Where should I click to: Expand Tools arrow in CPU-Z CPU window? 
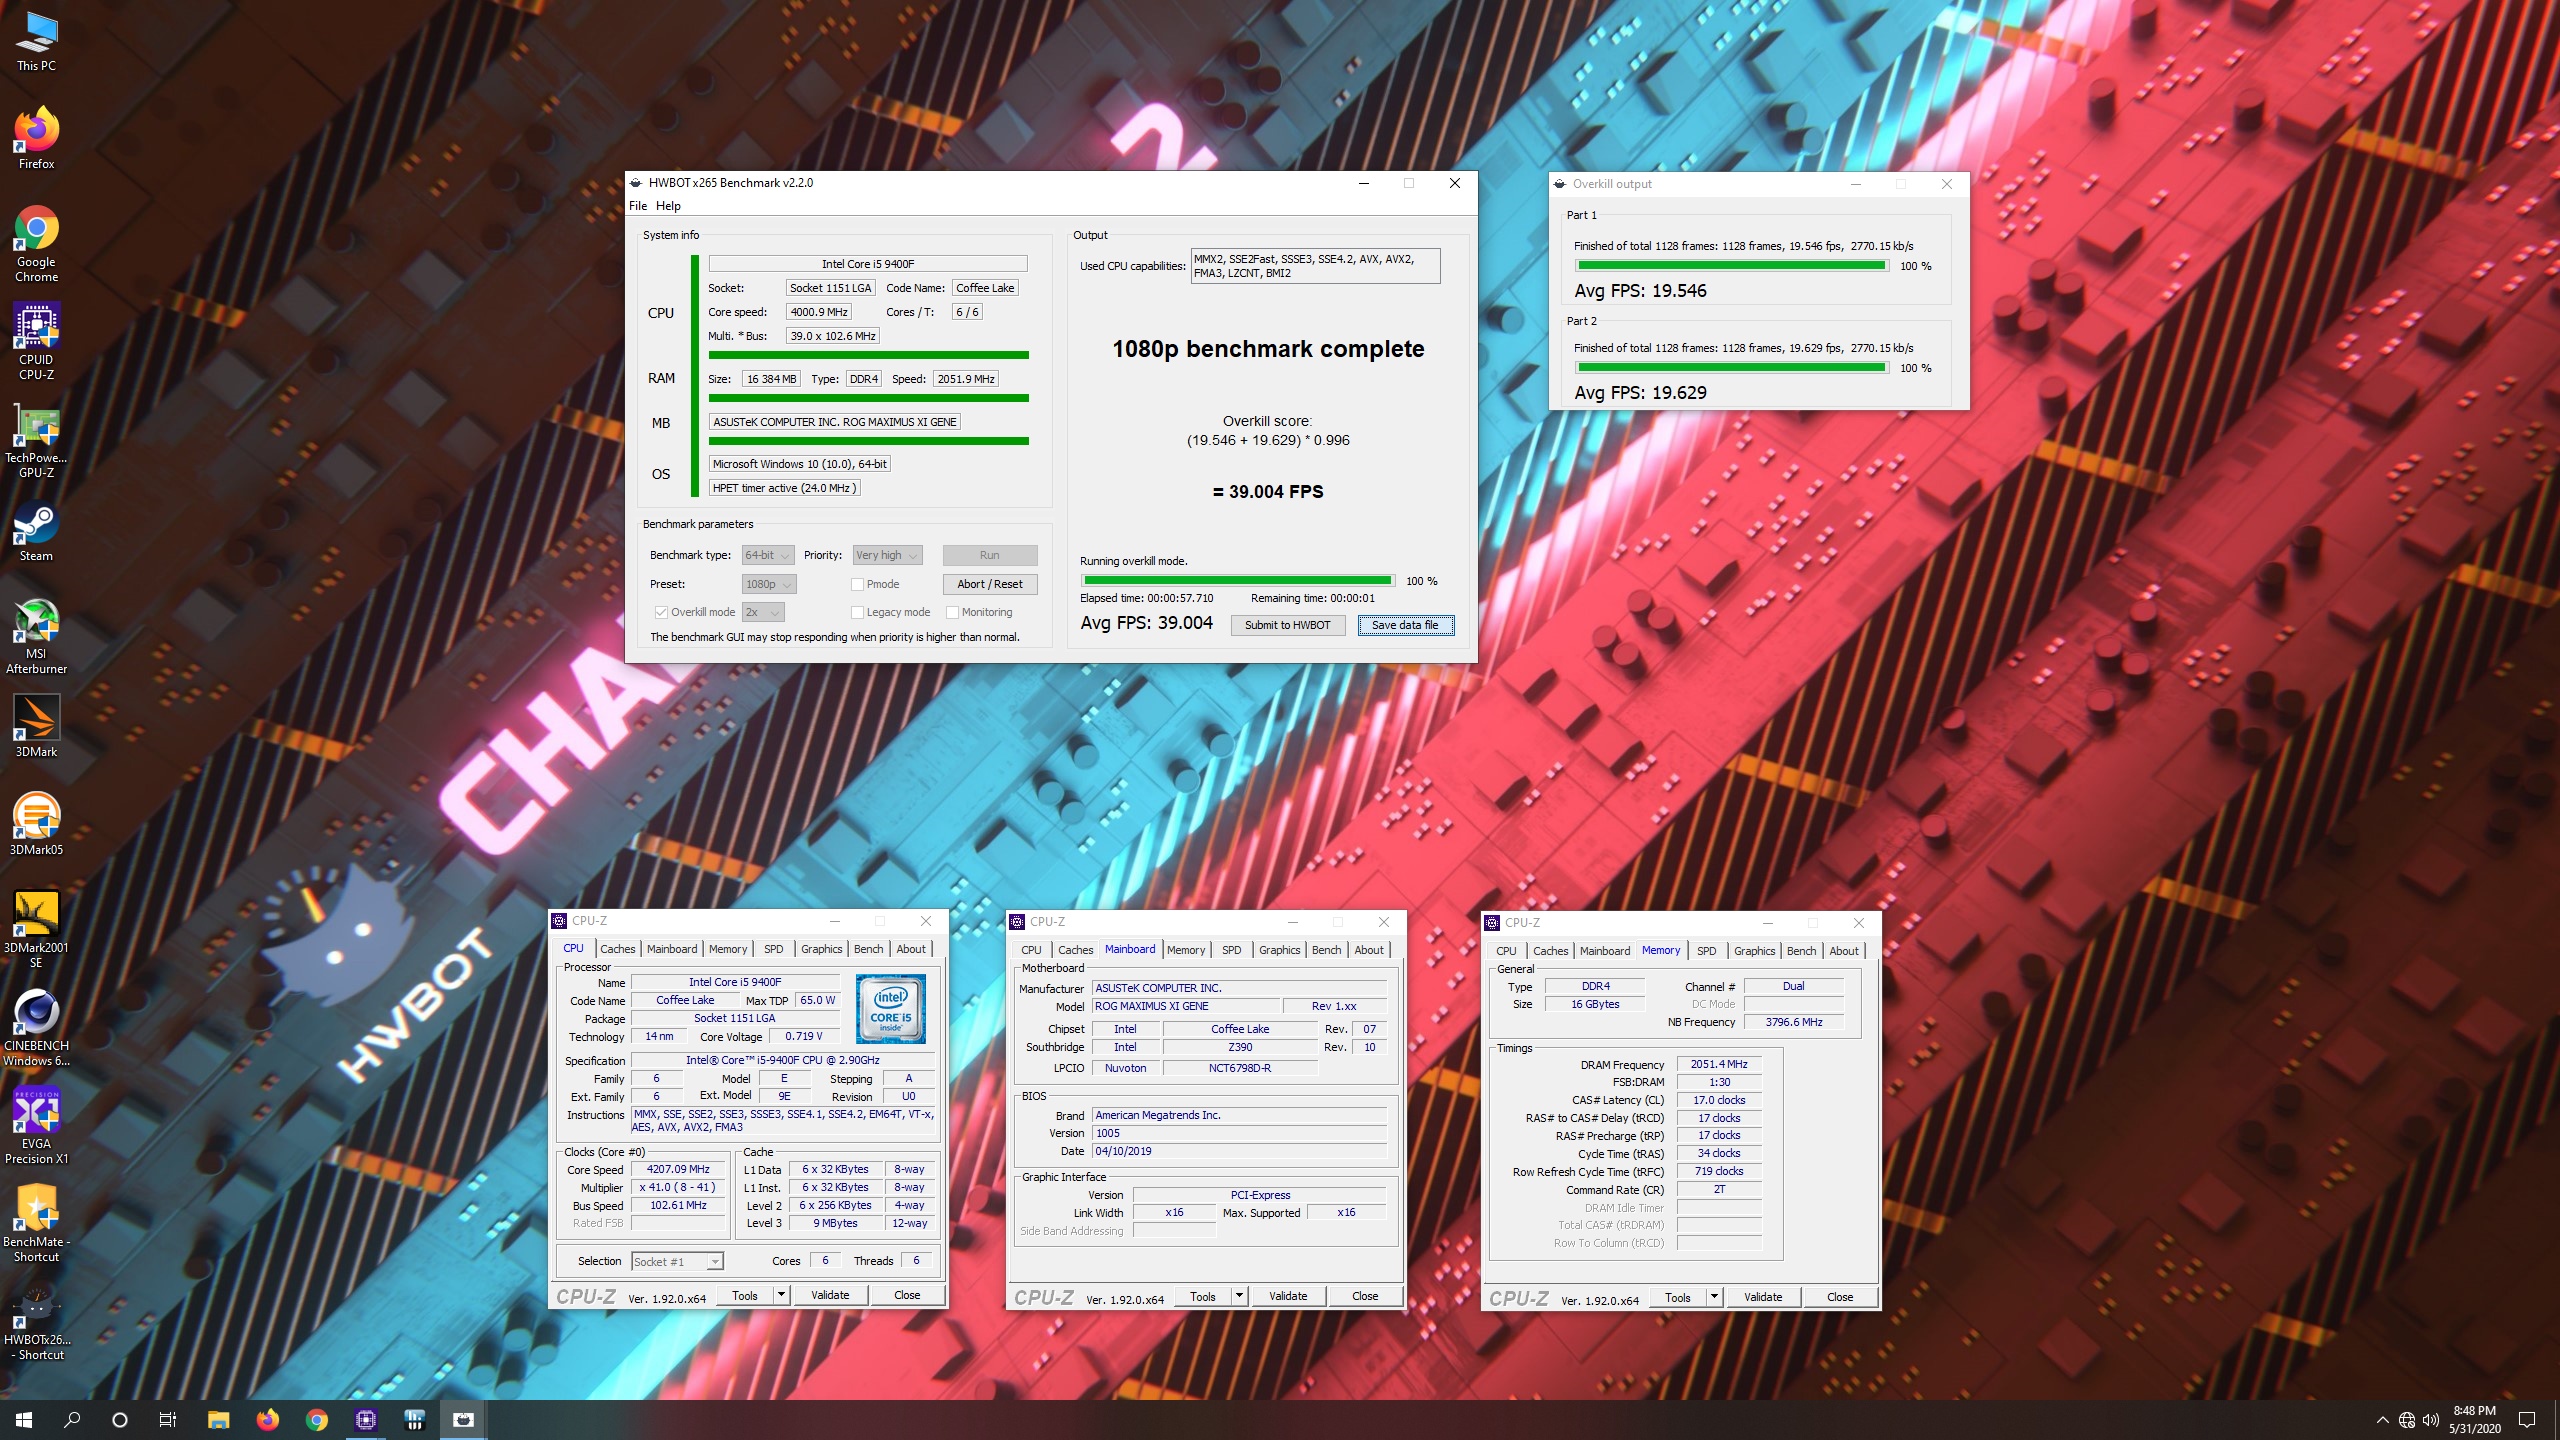pos(781,1295)
